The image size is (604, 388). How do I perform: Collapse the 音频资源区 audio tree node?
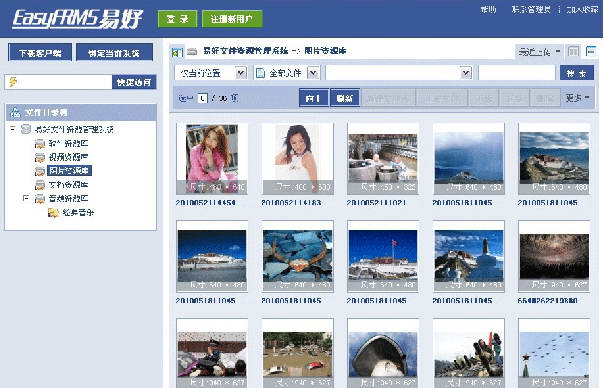[x=26, y=198]
